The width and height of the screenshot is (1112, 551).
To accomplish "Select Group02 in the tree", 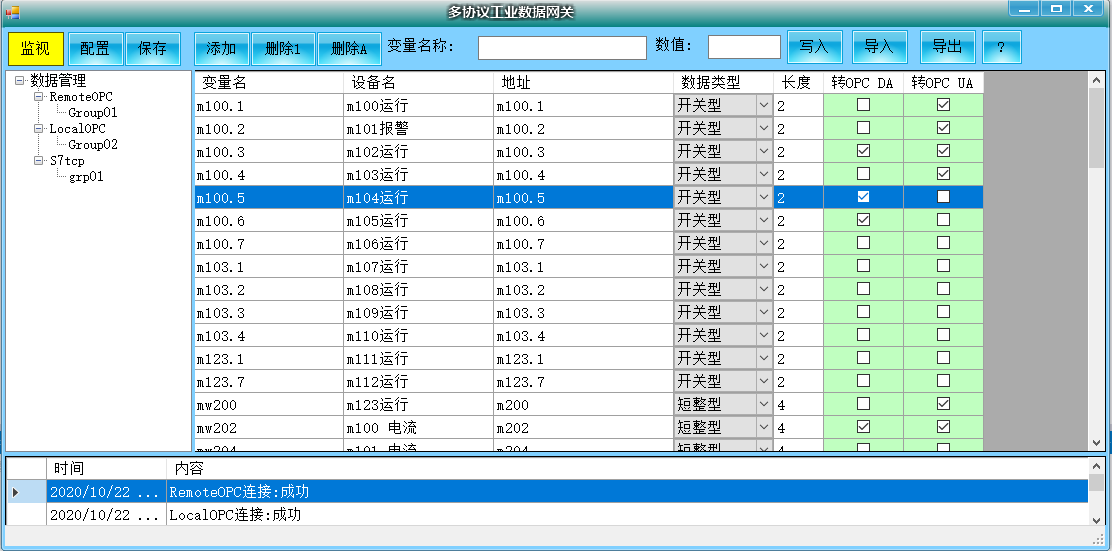I will click(x=93, y=145).
